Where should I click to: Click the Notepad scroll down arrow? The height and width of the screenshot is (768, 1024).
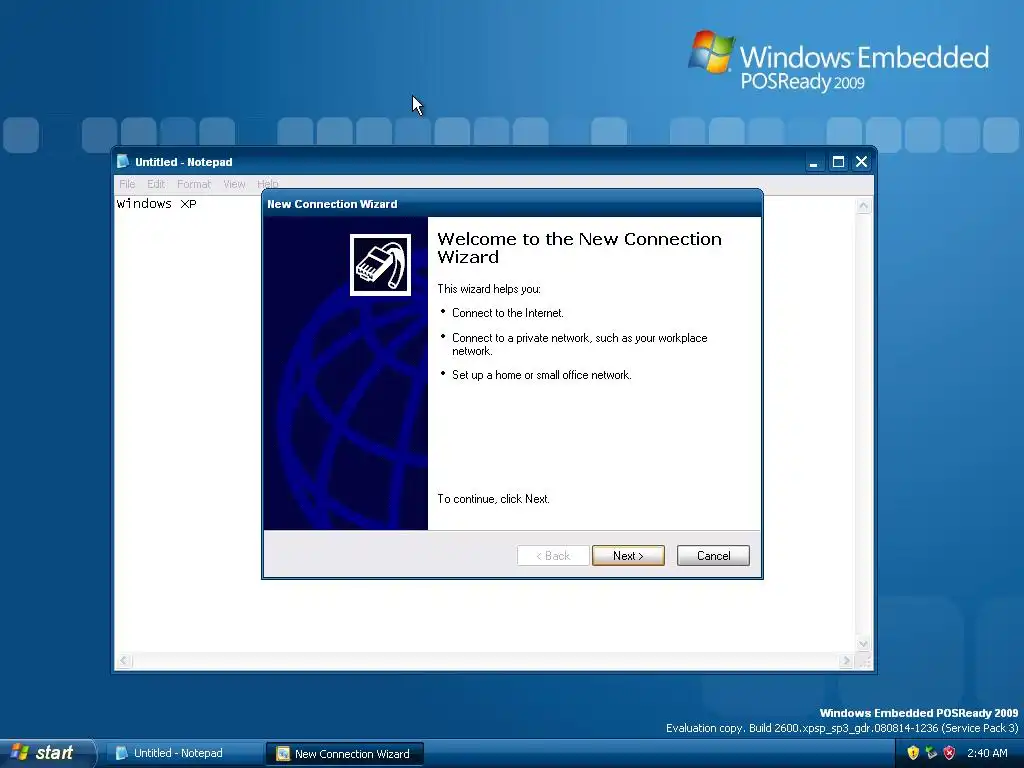tap(863, 644)
